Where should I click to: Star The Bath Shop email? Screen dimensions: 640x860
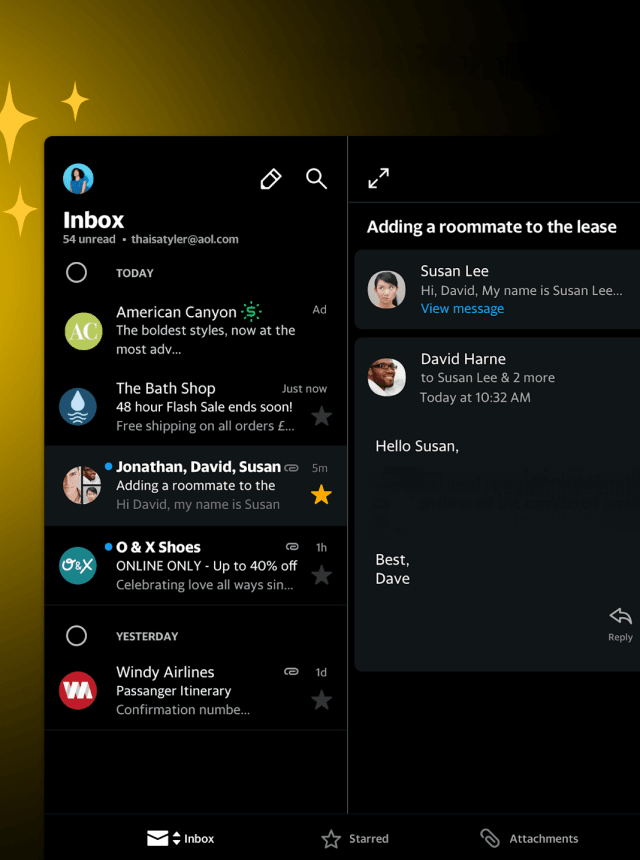pyautogui.click(x=321, y=416)
